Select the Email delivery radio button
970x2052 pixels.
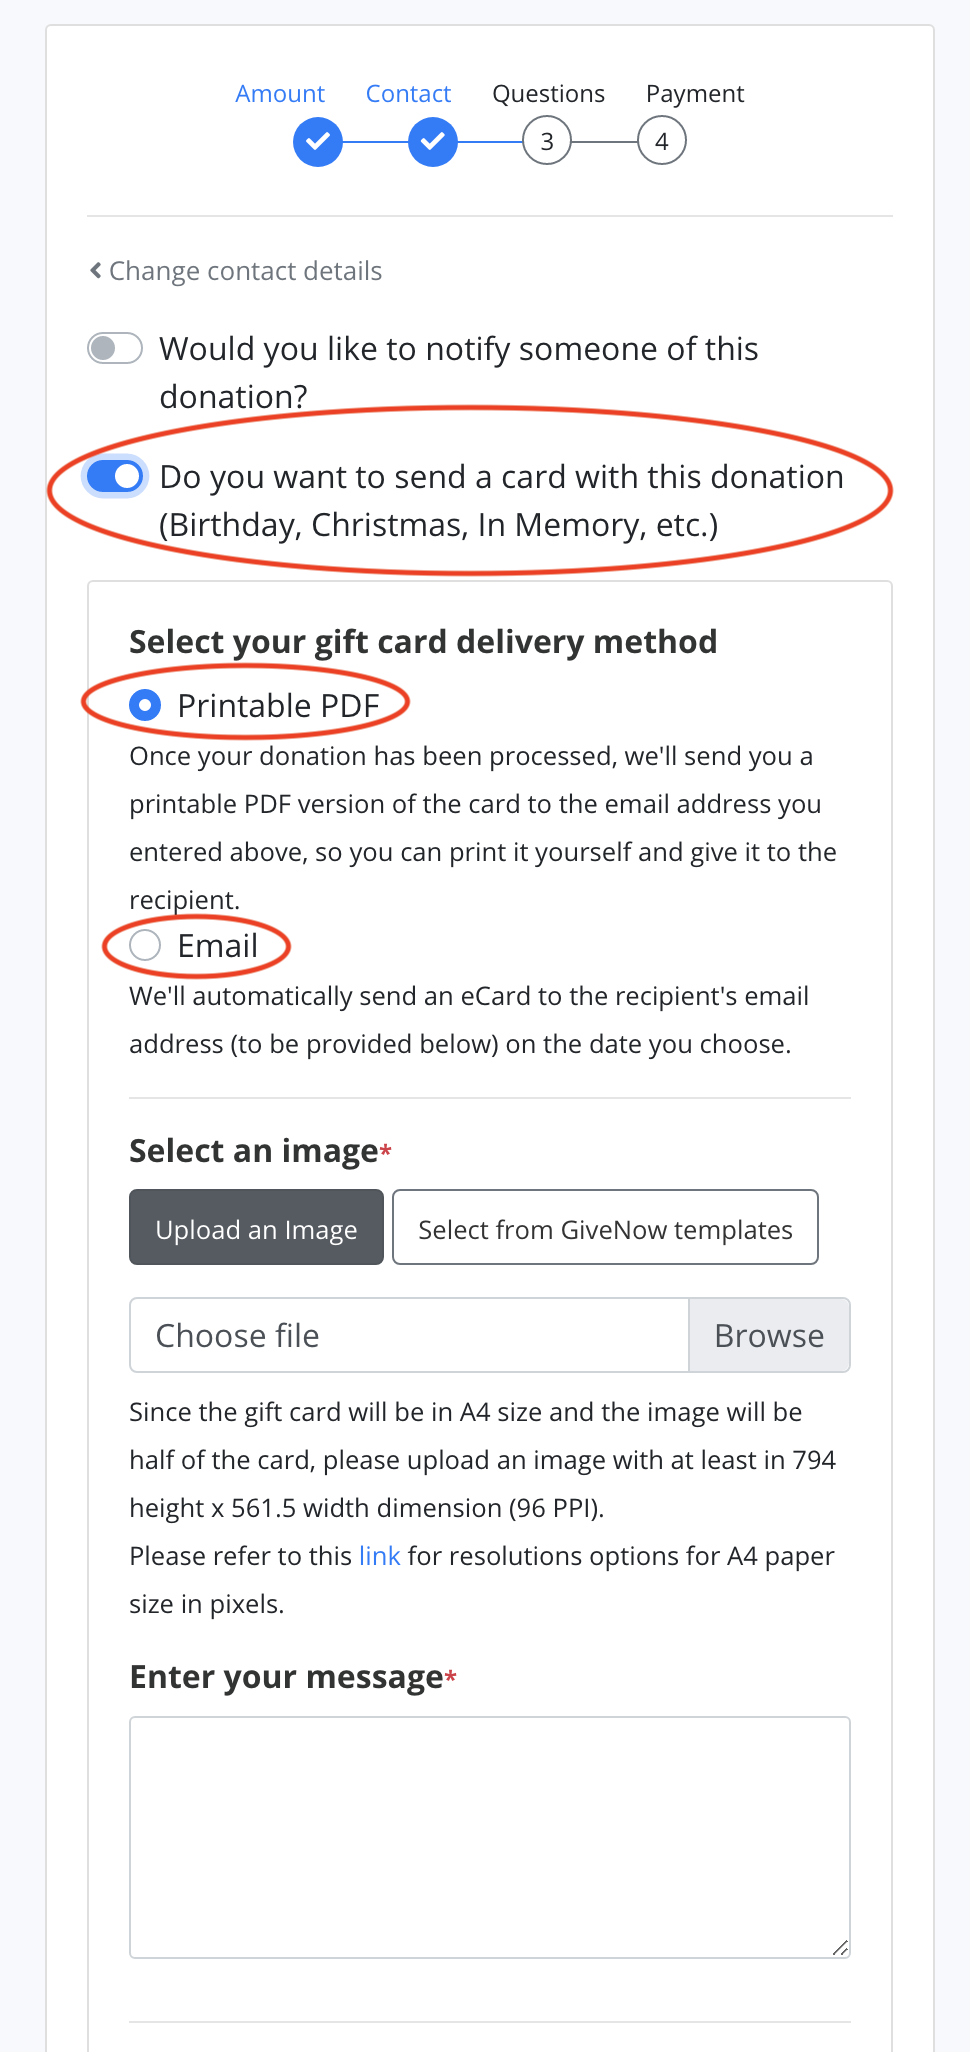click(145, 944)
